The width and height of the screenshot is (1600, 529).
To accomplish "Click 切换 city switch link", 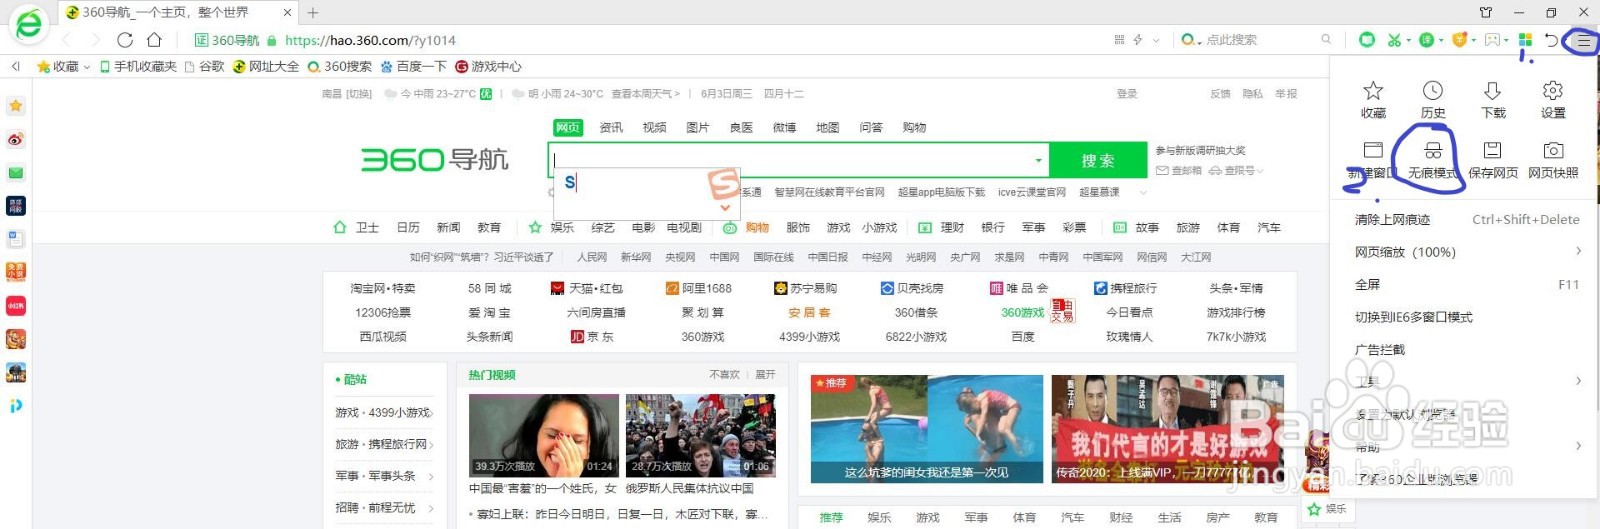I will (x=359, y=94).
